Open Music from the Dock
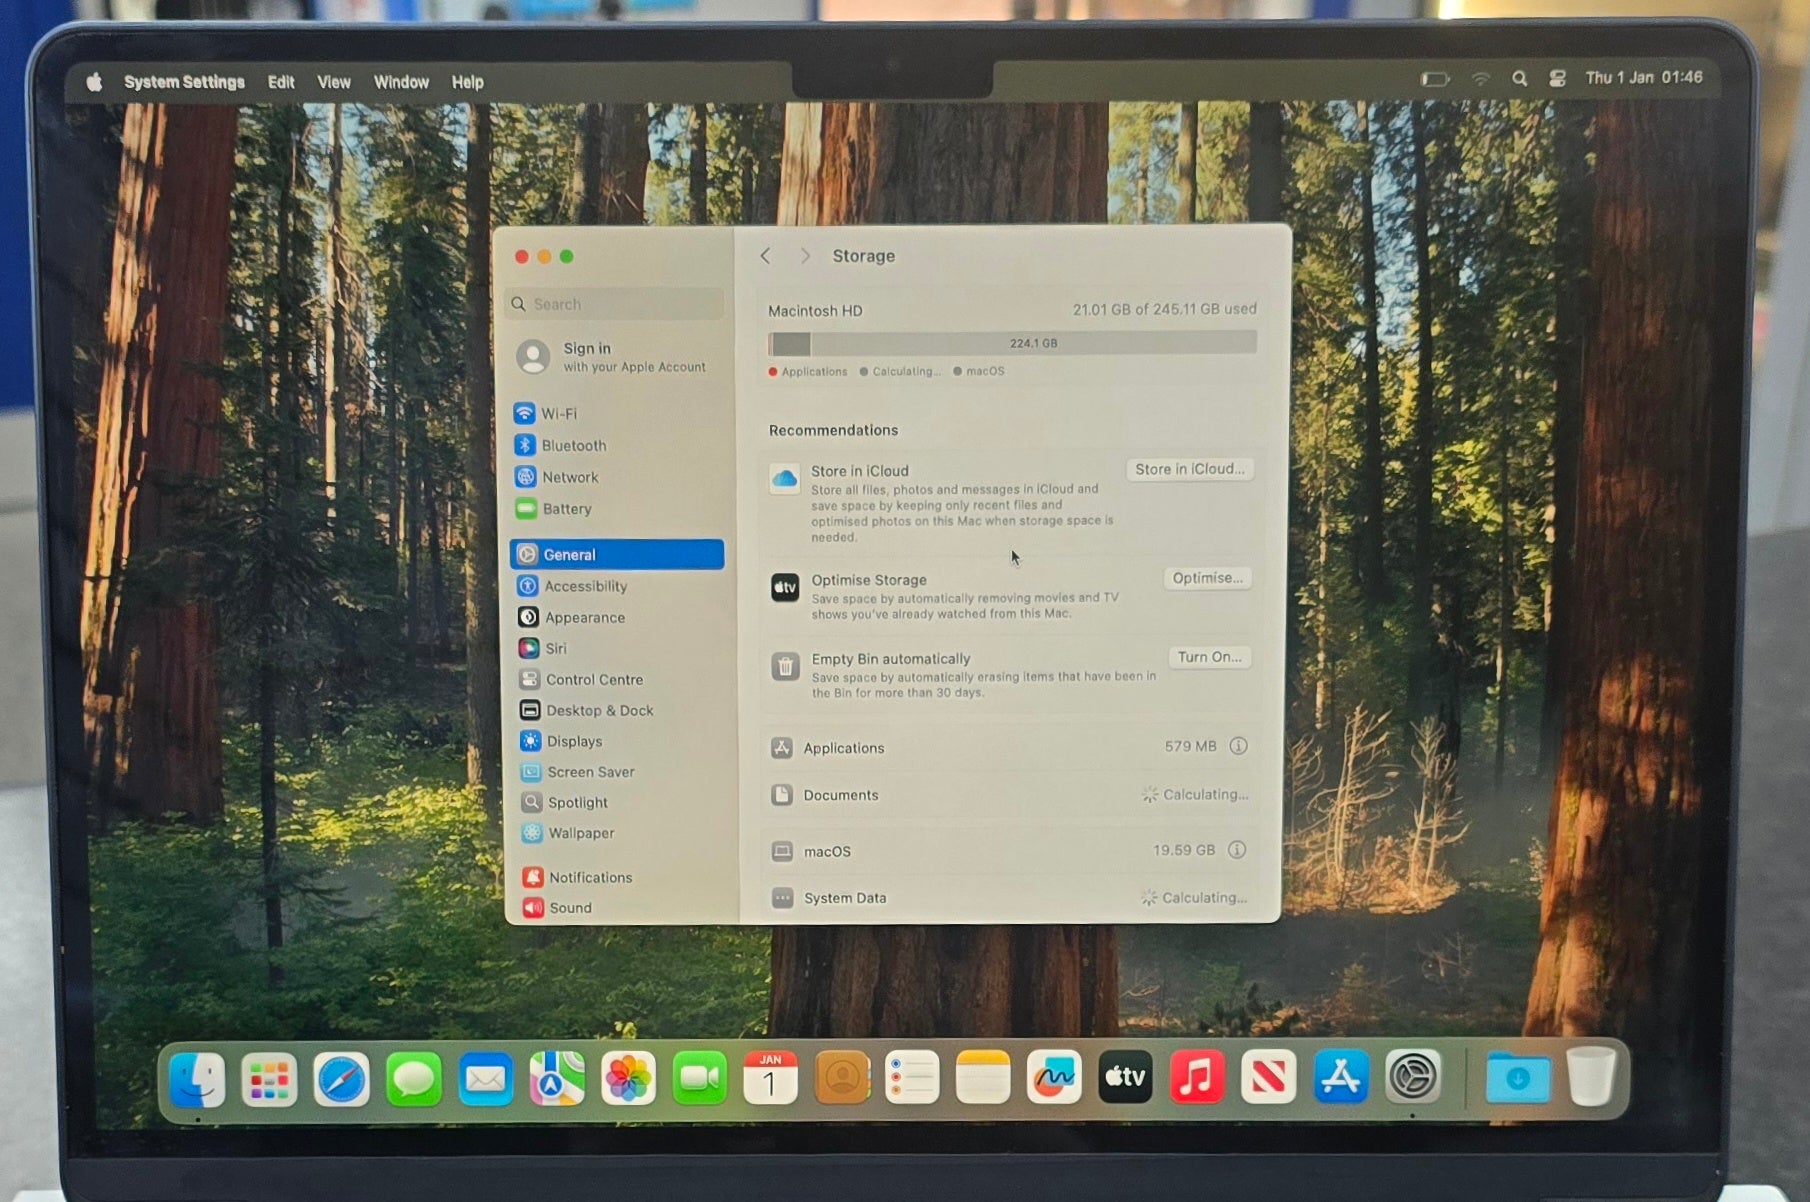Image resolution: width=1810 pixels, height=1202 pixels. (1197, 1077)
